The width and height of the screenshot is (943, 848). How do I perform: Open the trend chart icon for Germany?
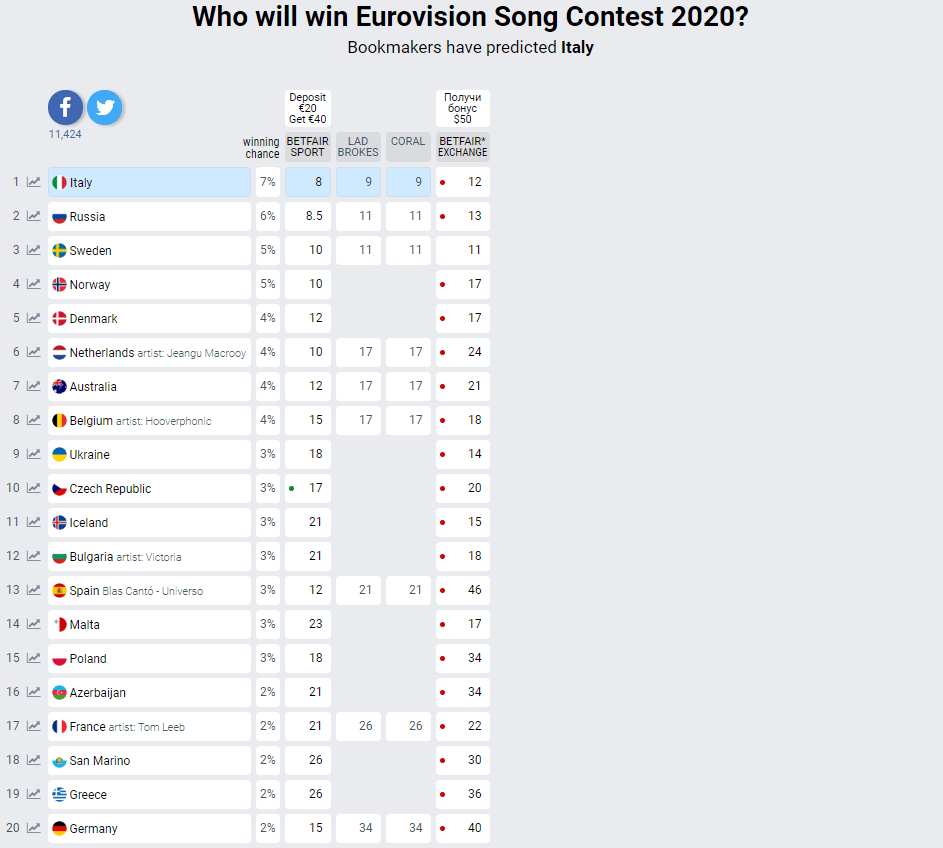pyautogui.click(x=34, y=828)
